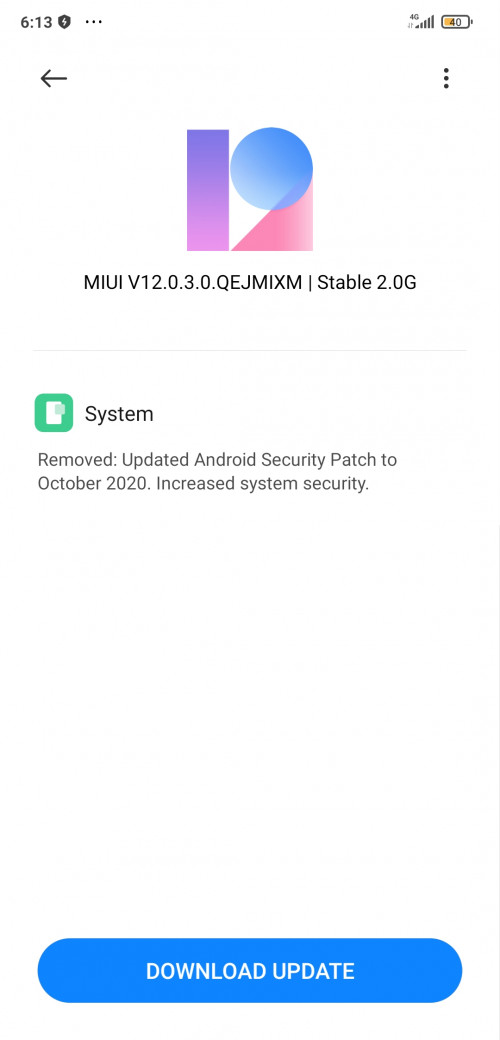Go back using the left arrow
The height and width of the screenshot is (1040, 500).
pos(53,78)
